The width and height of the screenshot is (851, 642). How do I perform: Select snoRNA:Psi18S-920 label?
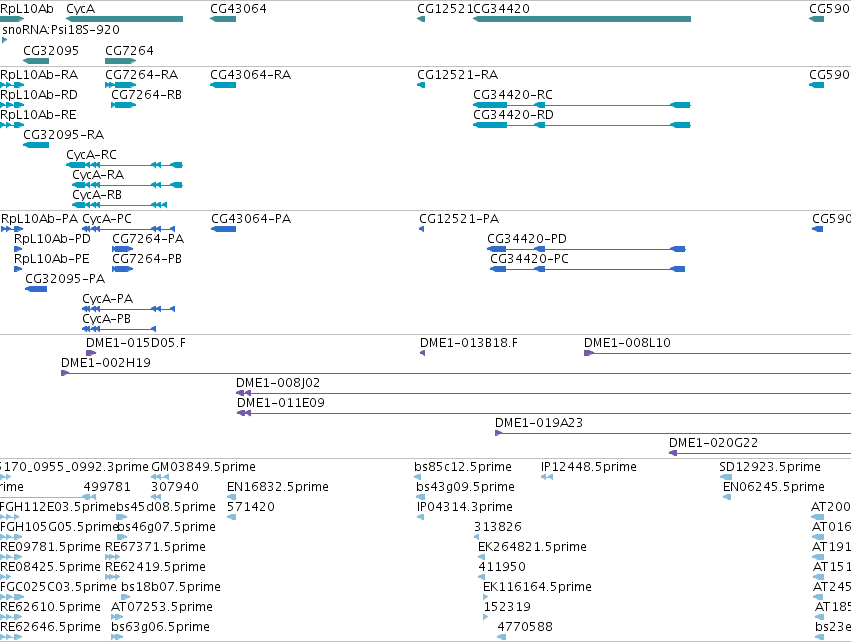61,29
